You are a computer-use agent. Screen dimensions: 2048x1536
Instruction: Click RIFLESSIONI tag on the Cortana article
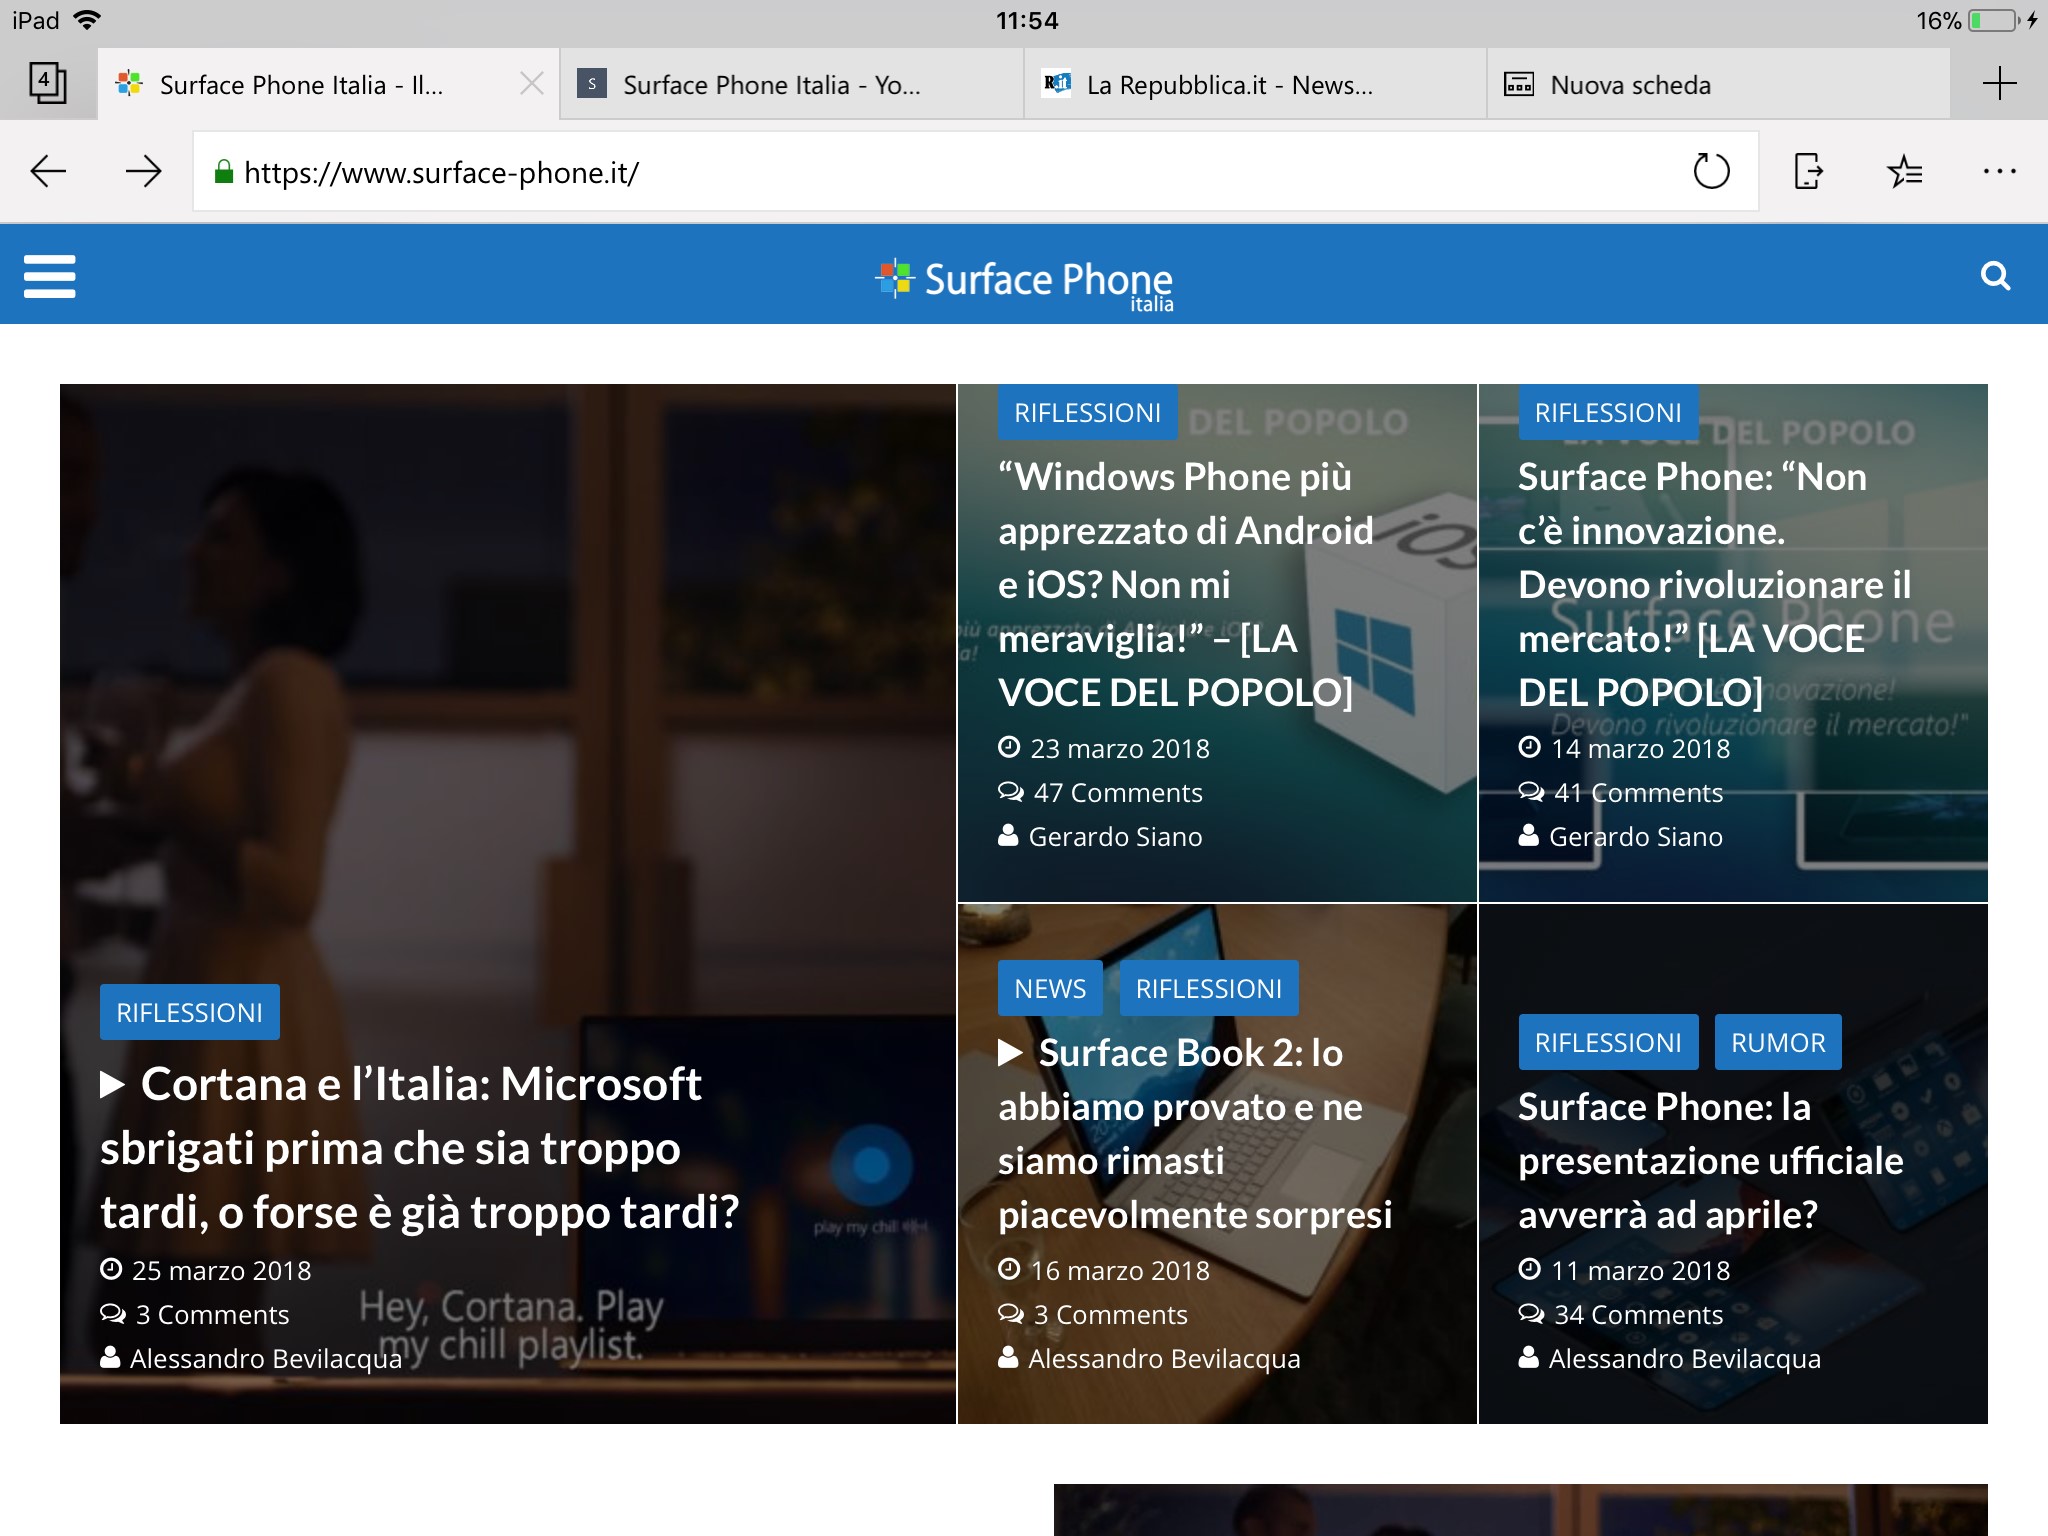coord(190,1013)
